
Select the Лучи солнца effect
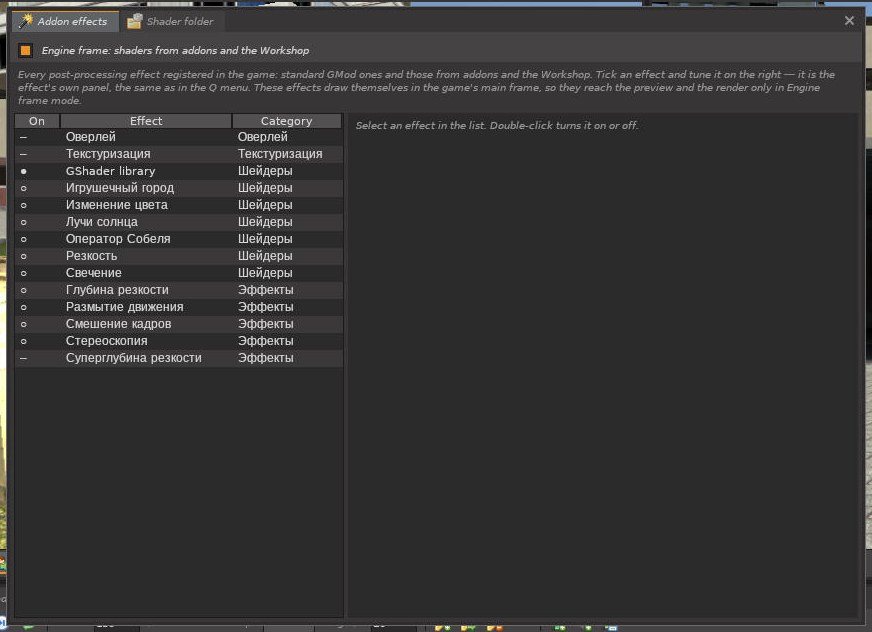pyautogui.click(x=179, y=222)
